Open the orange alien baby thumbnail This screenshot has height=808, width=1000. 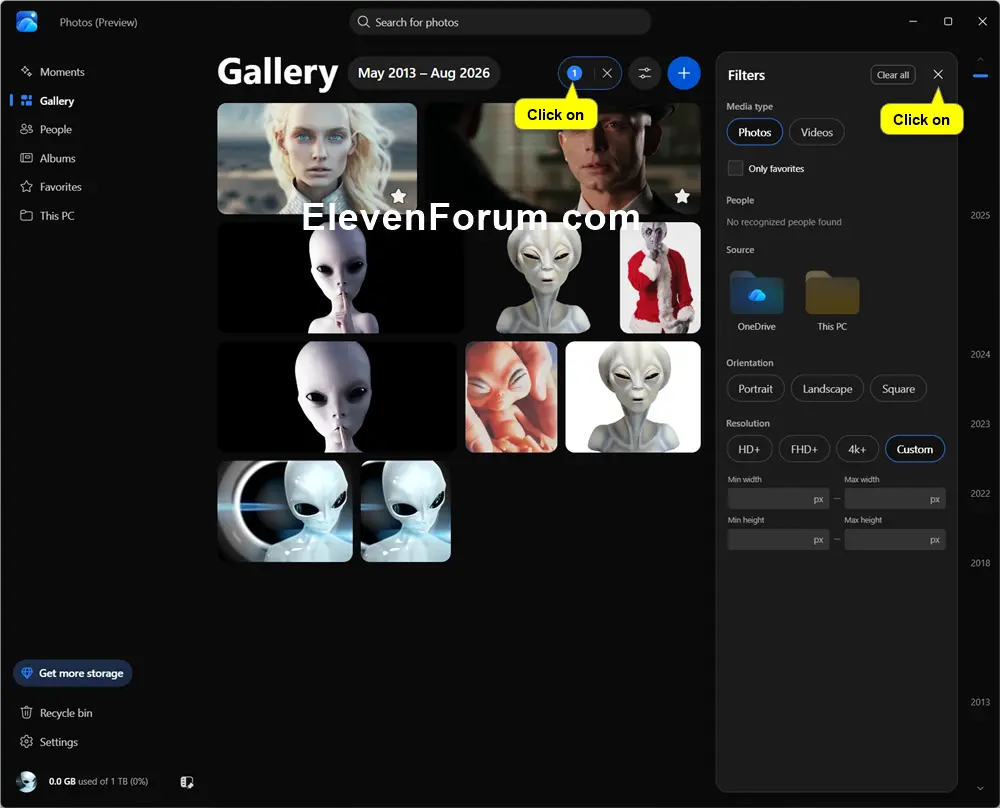click(511, 397)
